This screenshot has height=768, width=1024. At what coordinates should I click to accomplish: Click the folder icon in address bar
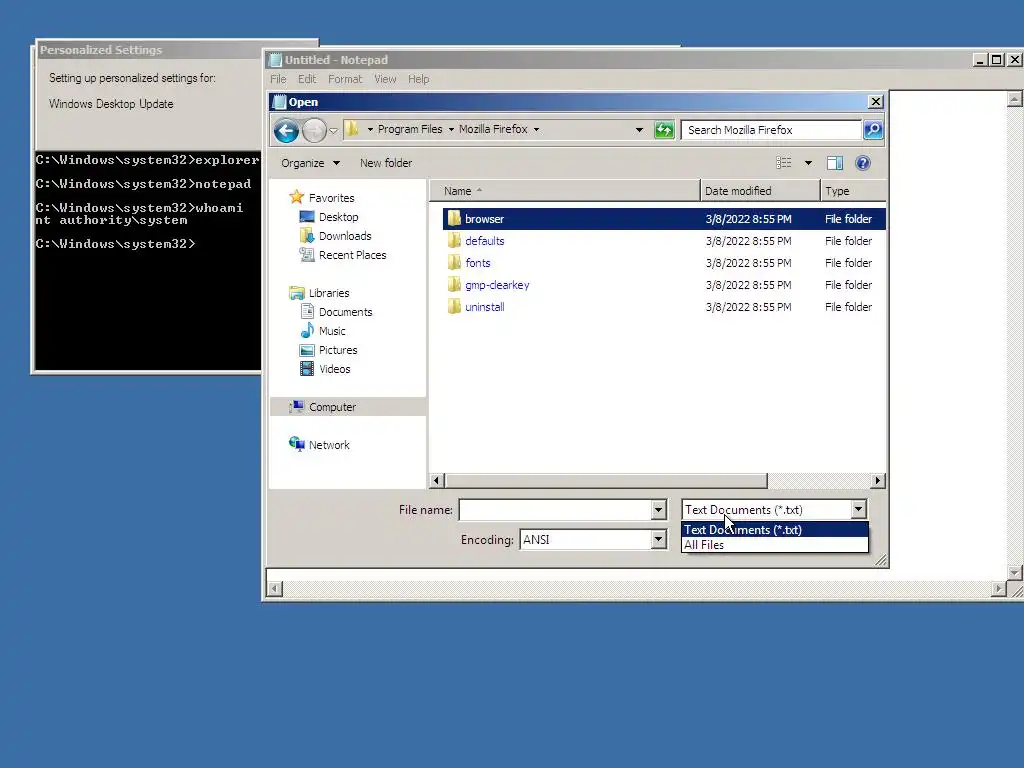(352, 129)
